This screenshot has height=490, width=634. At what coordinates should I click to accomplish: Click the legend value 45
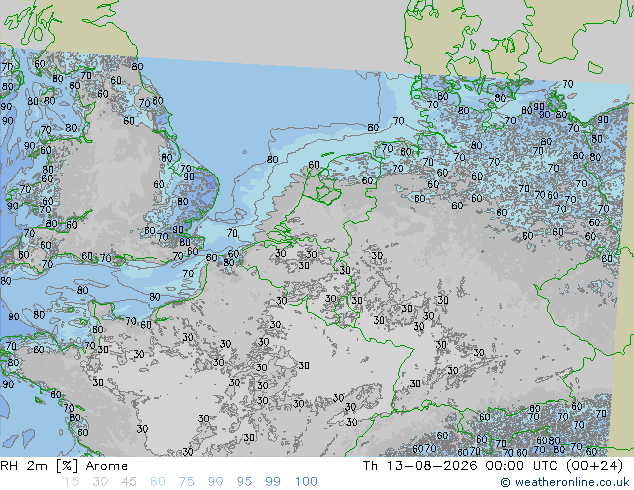coord(129,482)
